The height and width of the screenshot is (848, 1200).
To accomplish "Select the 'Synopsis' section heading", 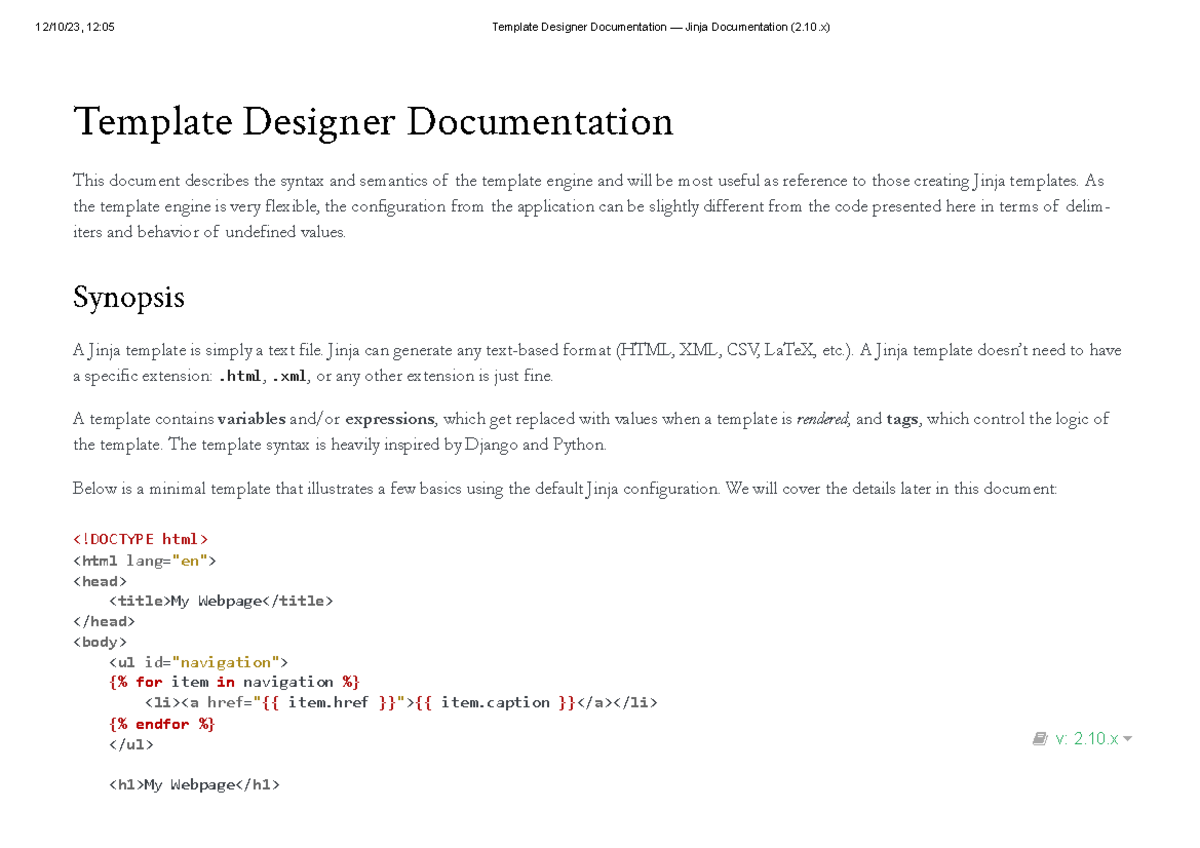I will tap(128, 297).
